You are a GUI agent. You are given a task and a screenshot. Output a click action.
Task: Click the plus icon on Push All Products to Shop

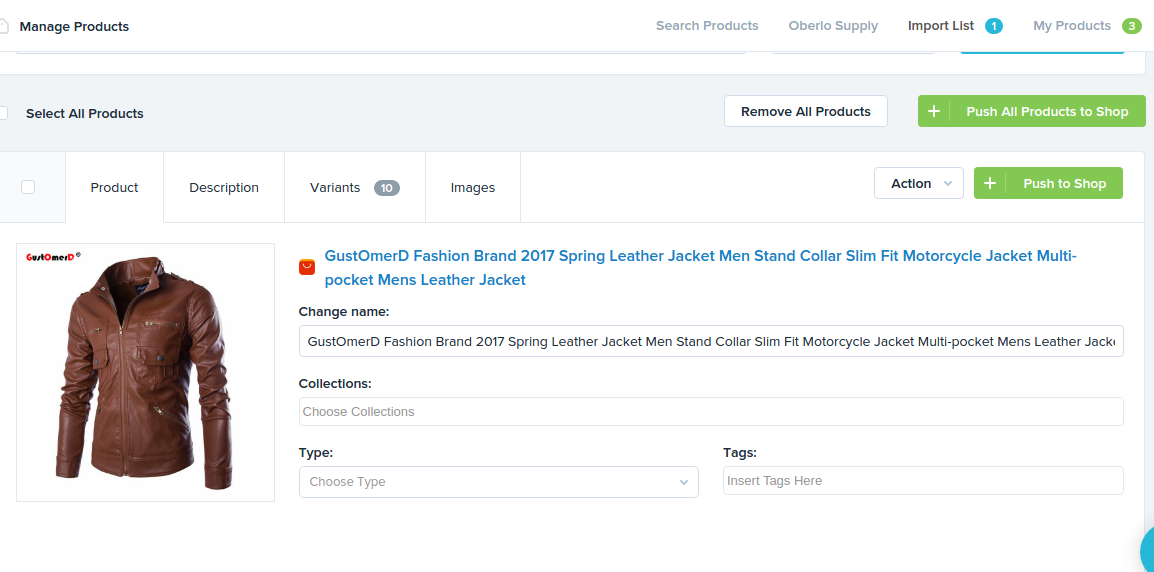point(934,111)
